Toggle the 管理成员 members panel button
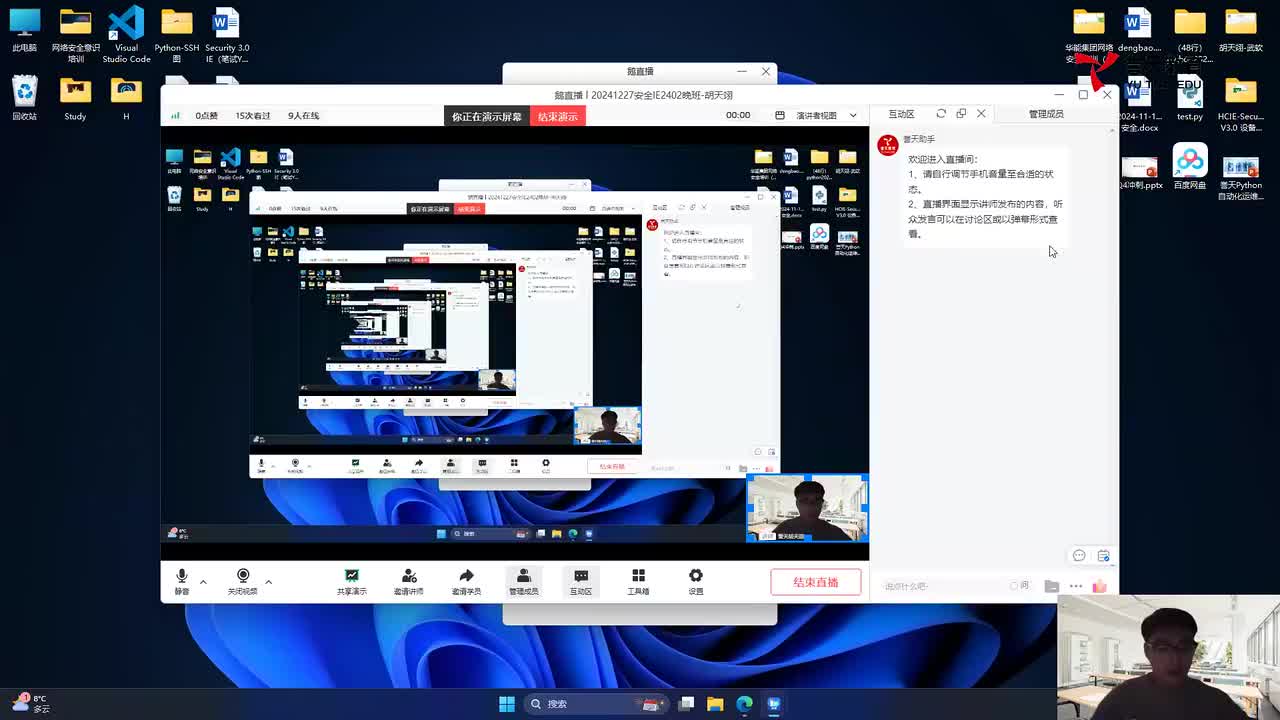Viewport: 1280px width, 720px height. (x=523, y=581)
